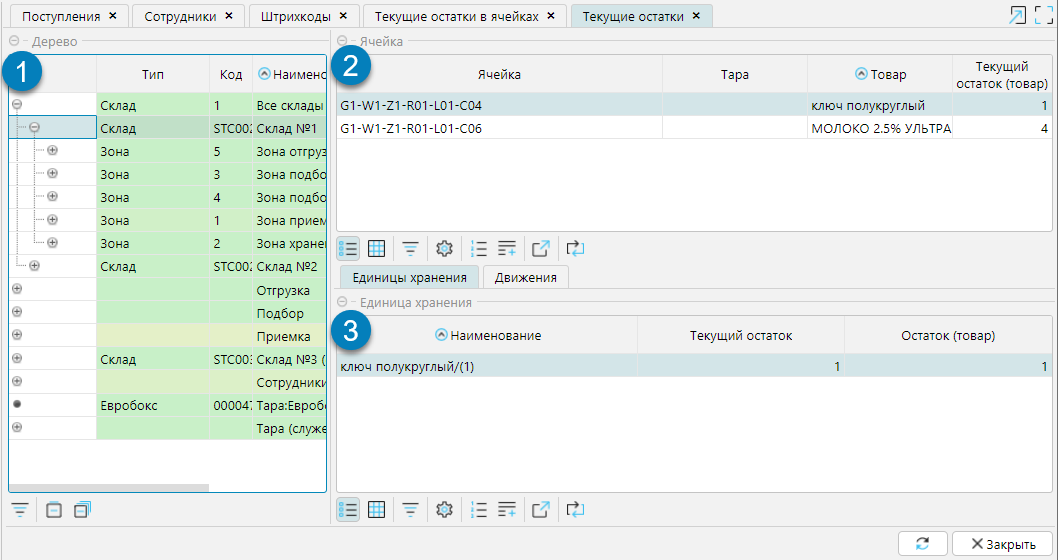Select the ключ полукруглый/(1) row
1058x560 pixels.
click(694, 366)
